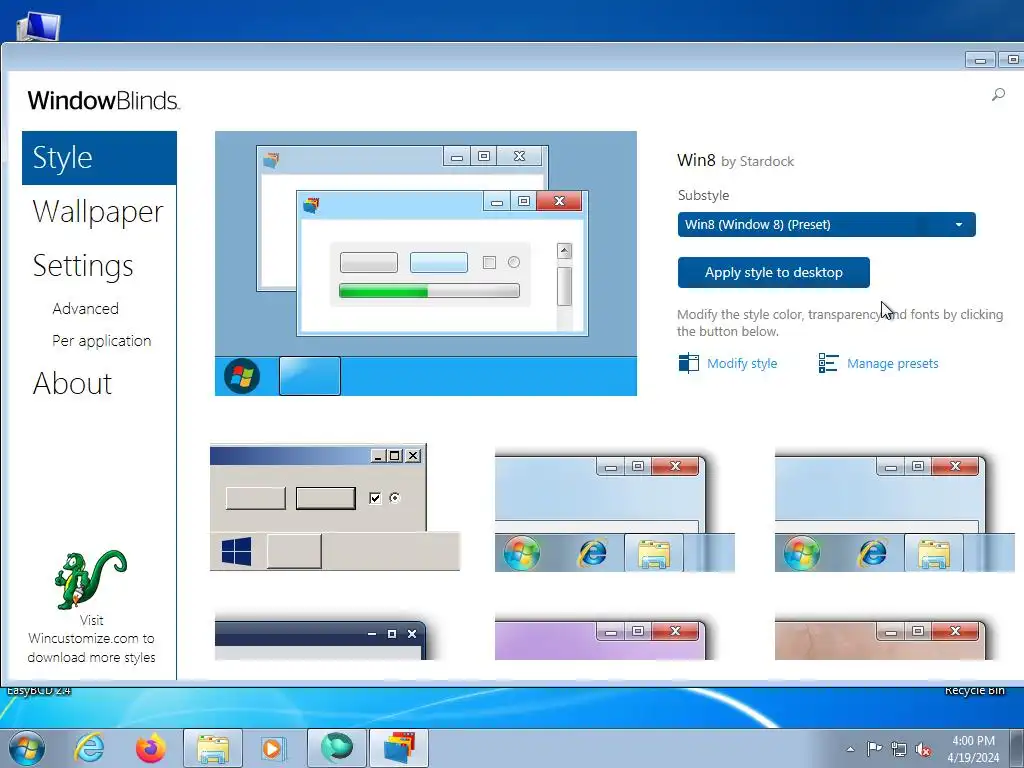The height and width of the screenshot is (768, 1024).
Task: Open Action Center flag tray icon
Action: 874,749
